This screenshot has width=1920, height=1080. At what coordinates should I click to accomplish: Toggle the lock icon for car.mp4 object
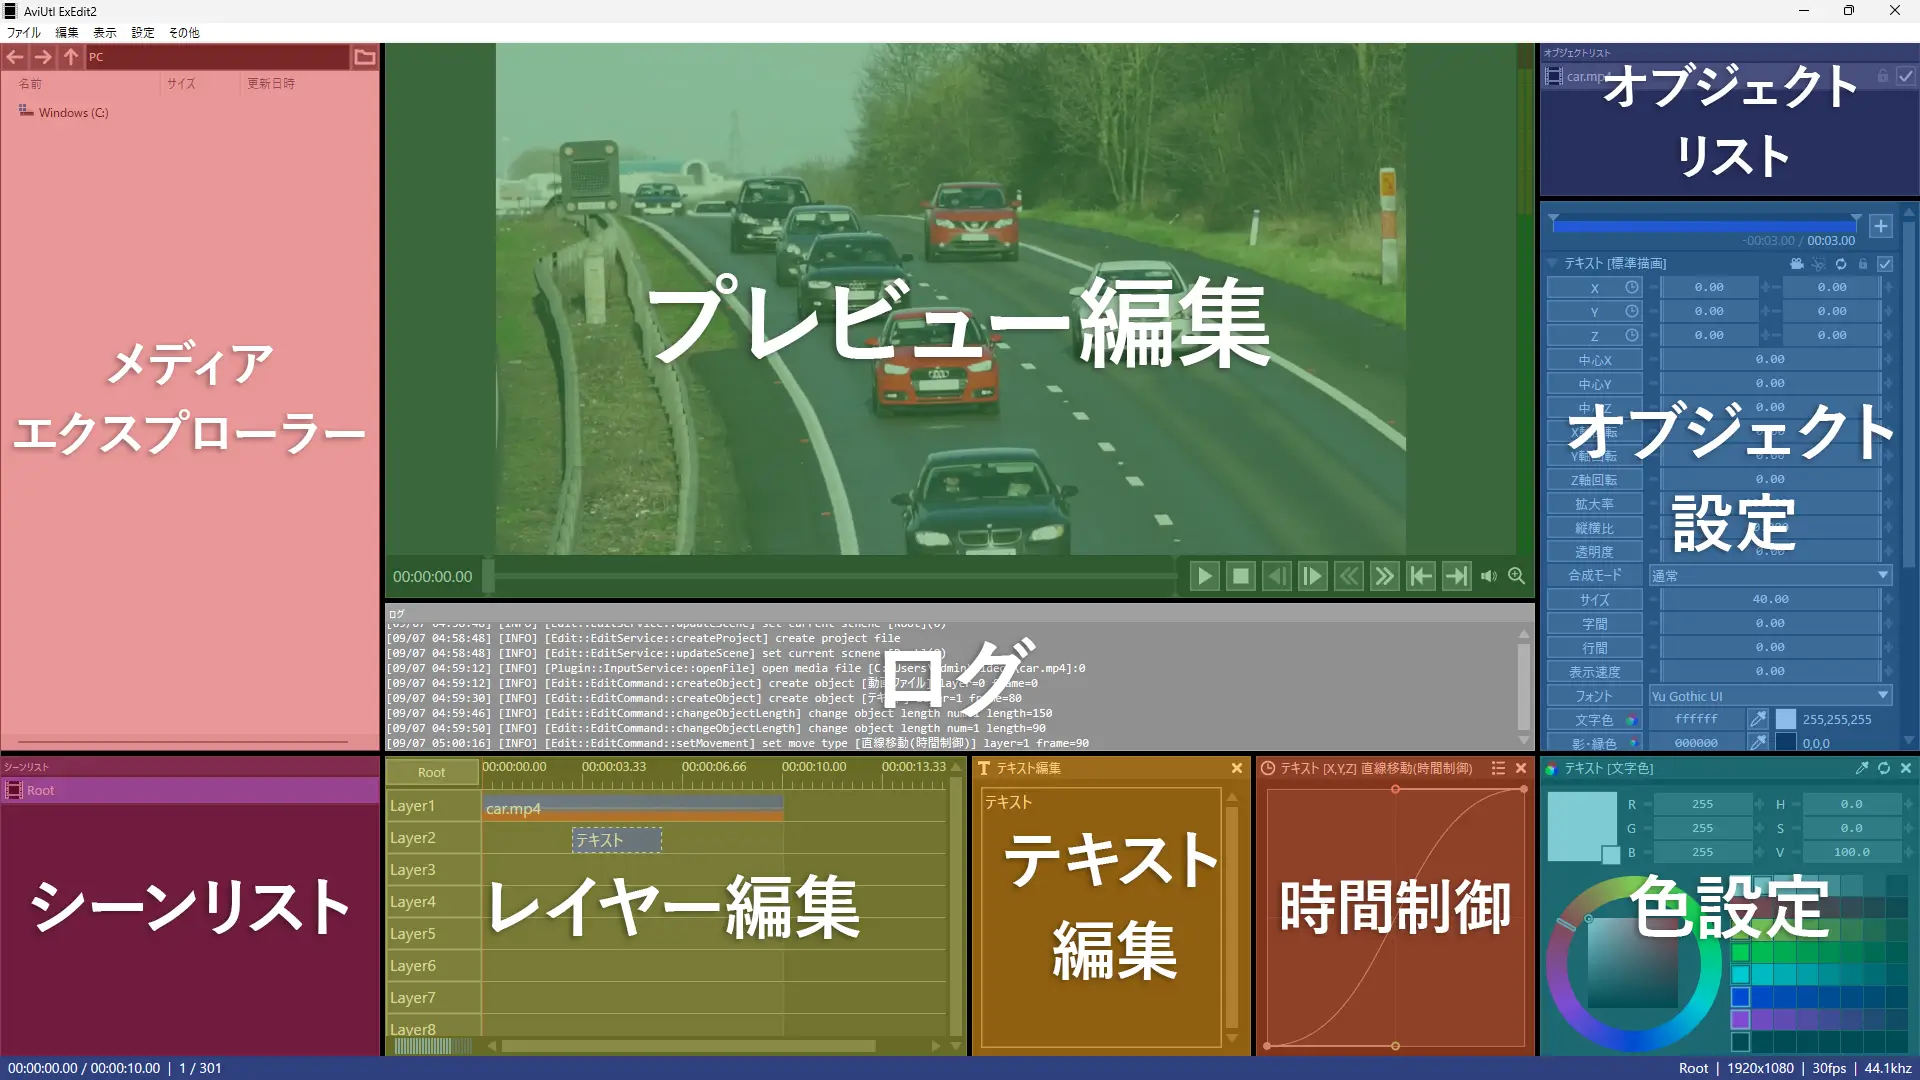1883,76
